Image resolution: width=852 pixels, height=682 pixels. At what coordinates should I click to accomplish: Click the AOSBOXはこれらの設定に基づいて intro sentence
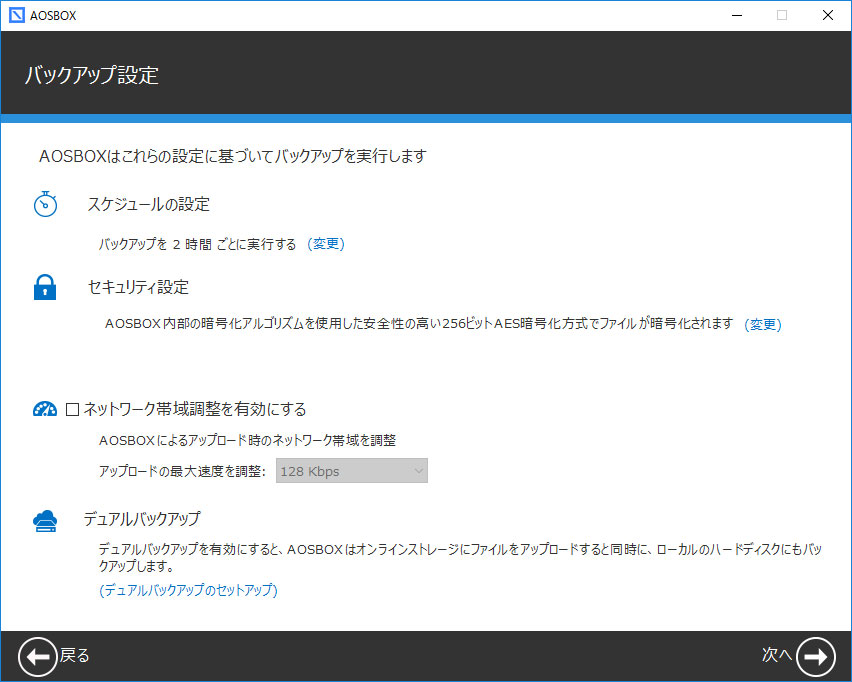tap(233, 157)
